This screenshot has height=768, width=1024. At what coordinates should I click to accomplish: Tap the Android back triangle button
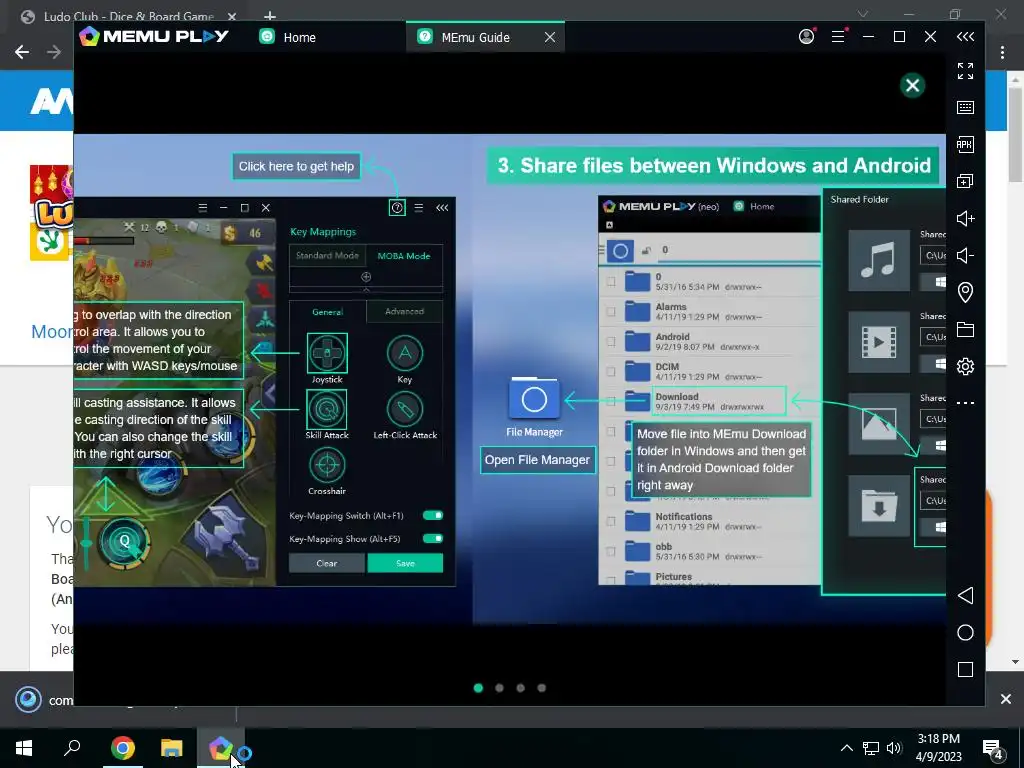tap(965, 596)
